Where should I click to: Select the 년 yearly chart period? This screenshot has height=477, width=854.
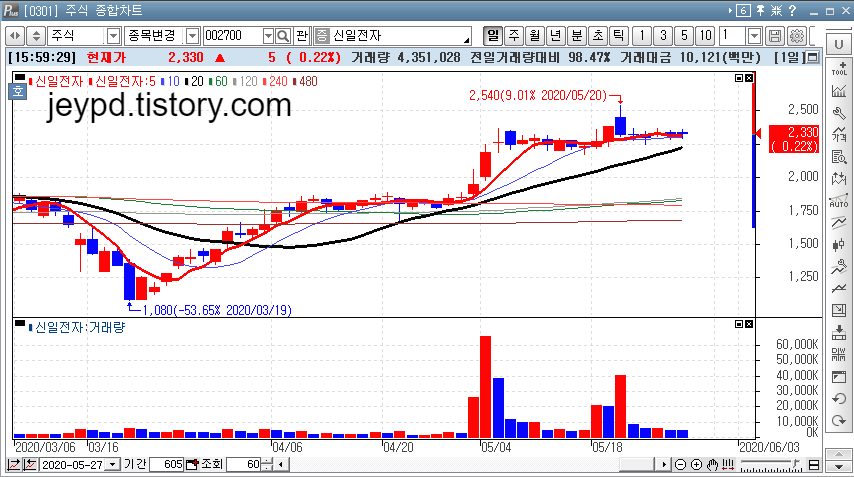pyautogui.click(x=556, y=36)
